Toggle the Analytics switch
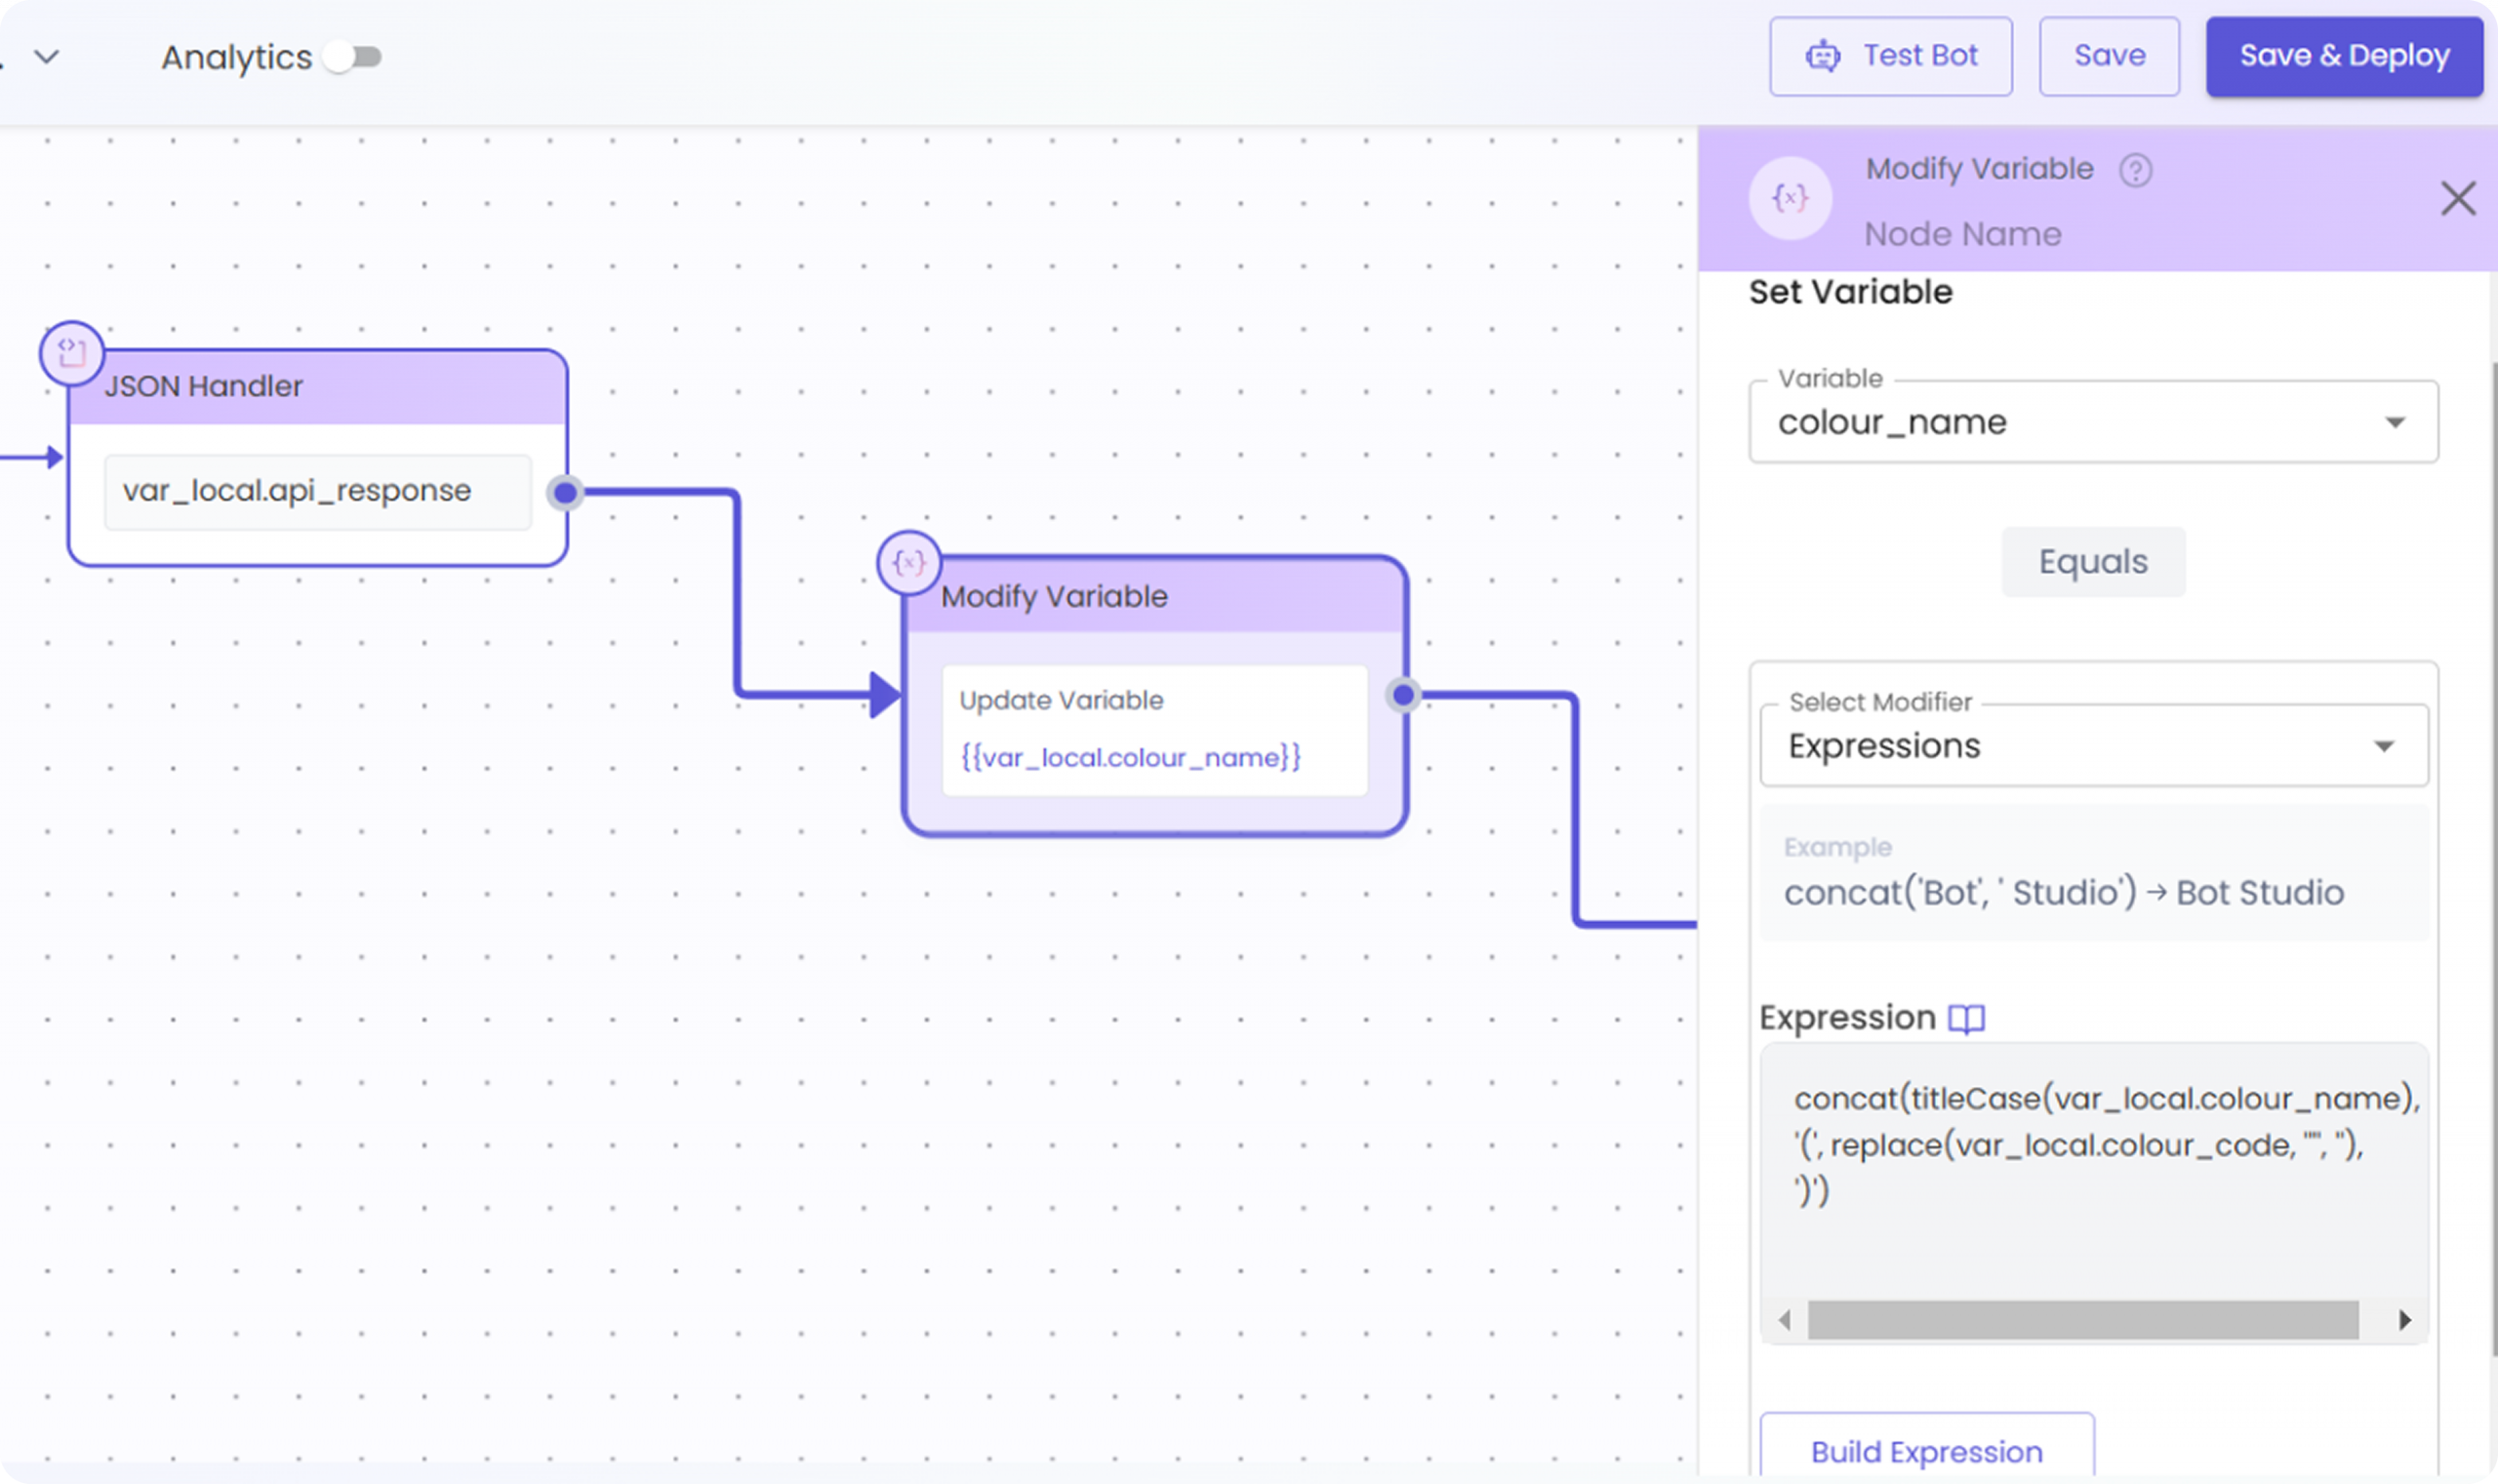This screenshot has height=1484, width=2498. point(352,57)
